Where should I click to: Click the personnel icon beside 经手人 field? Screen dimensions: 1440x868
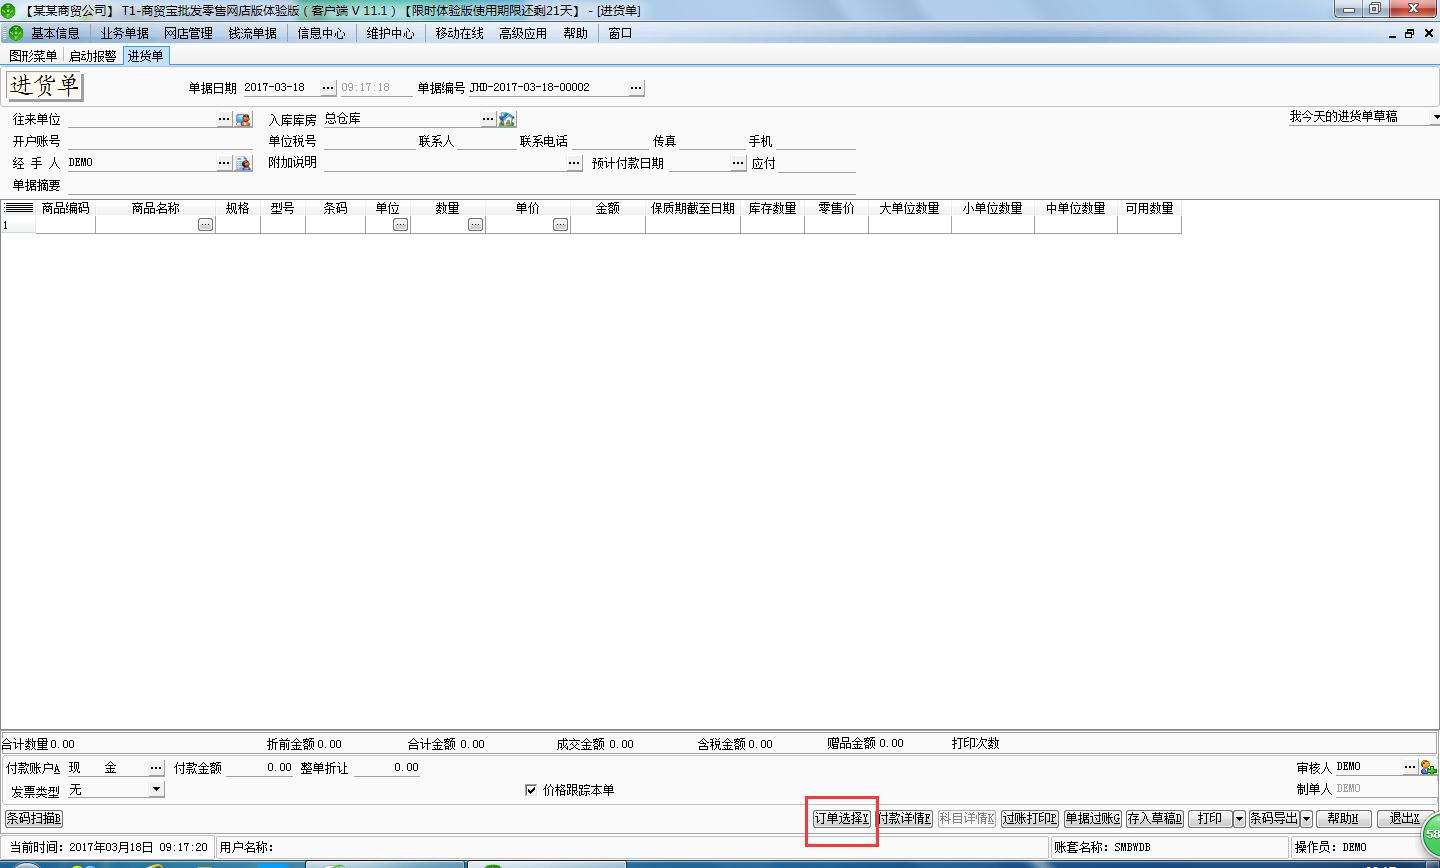coord(243,162)
